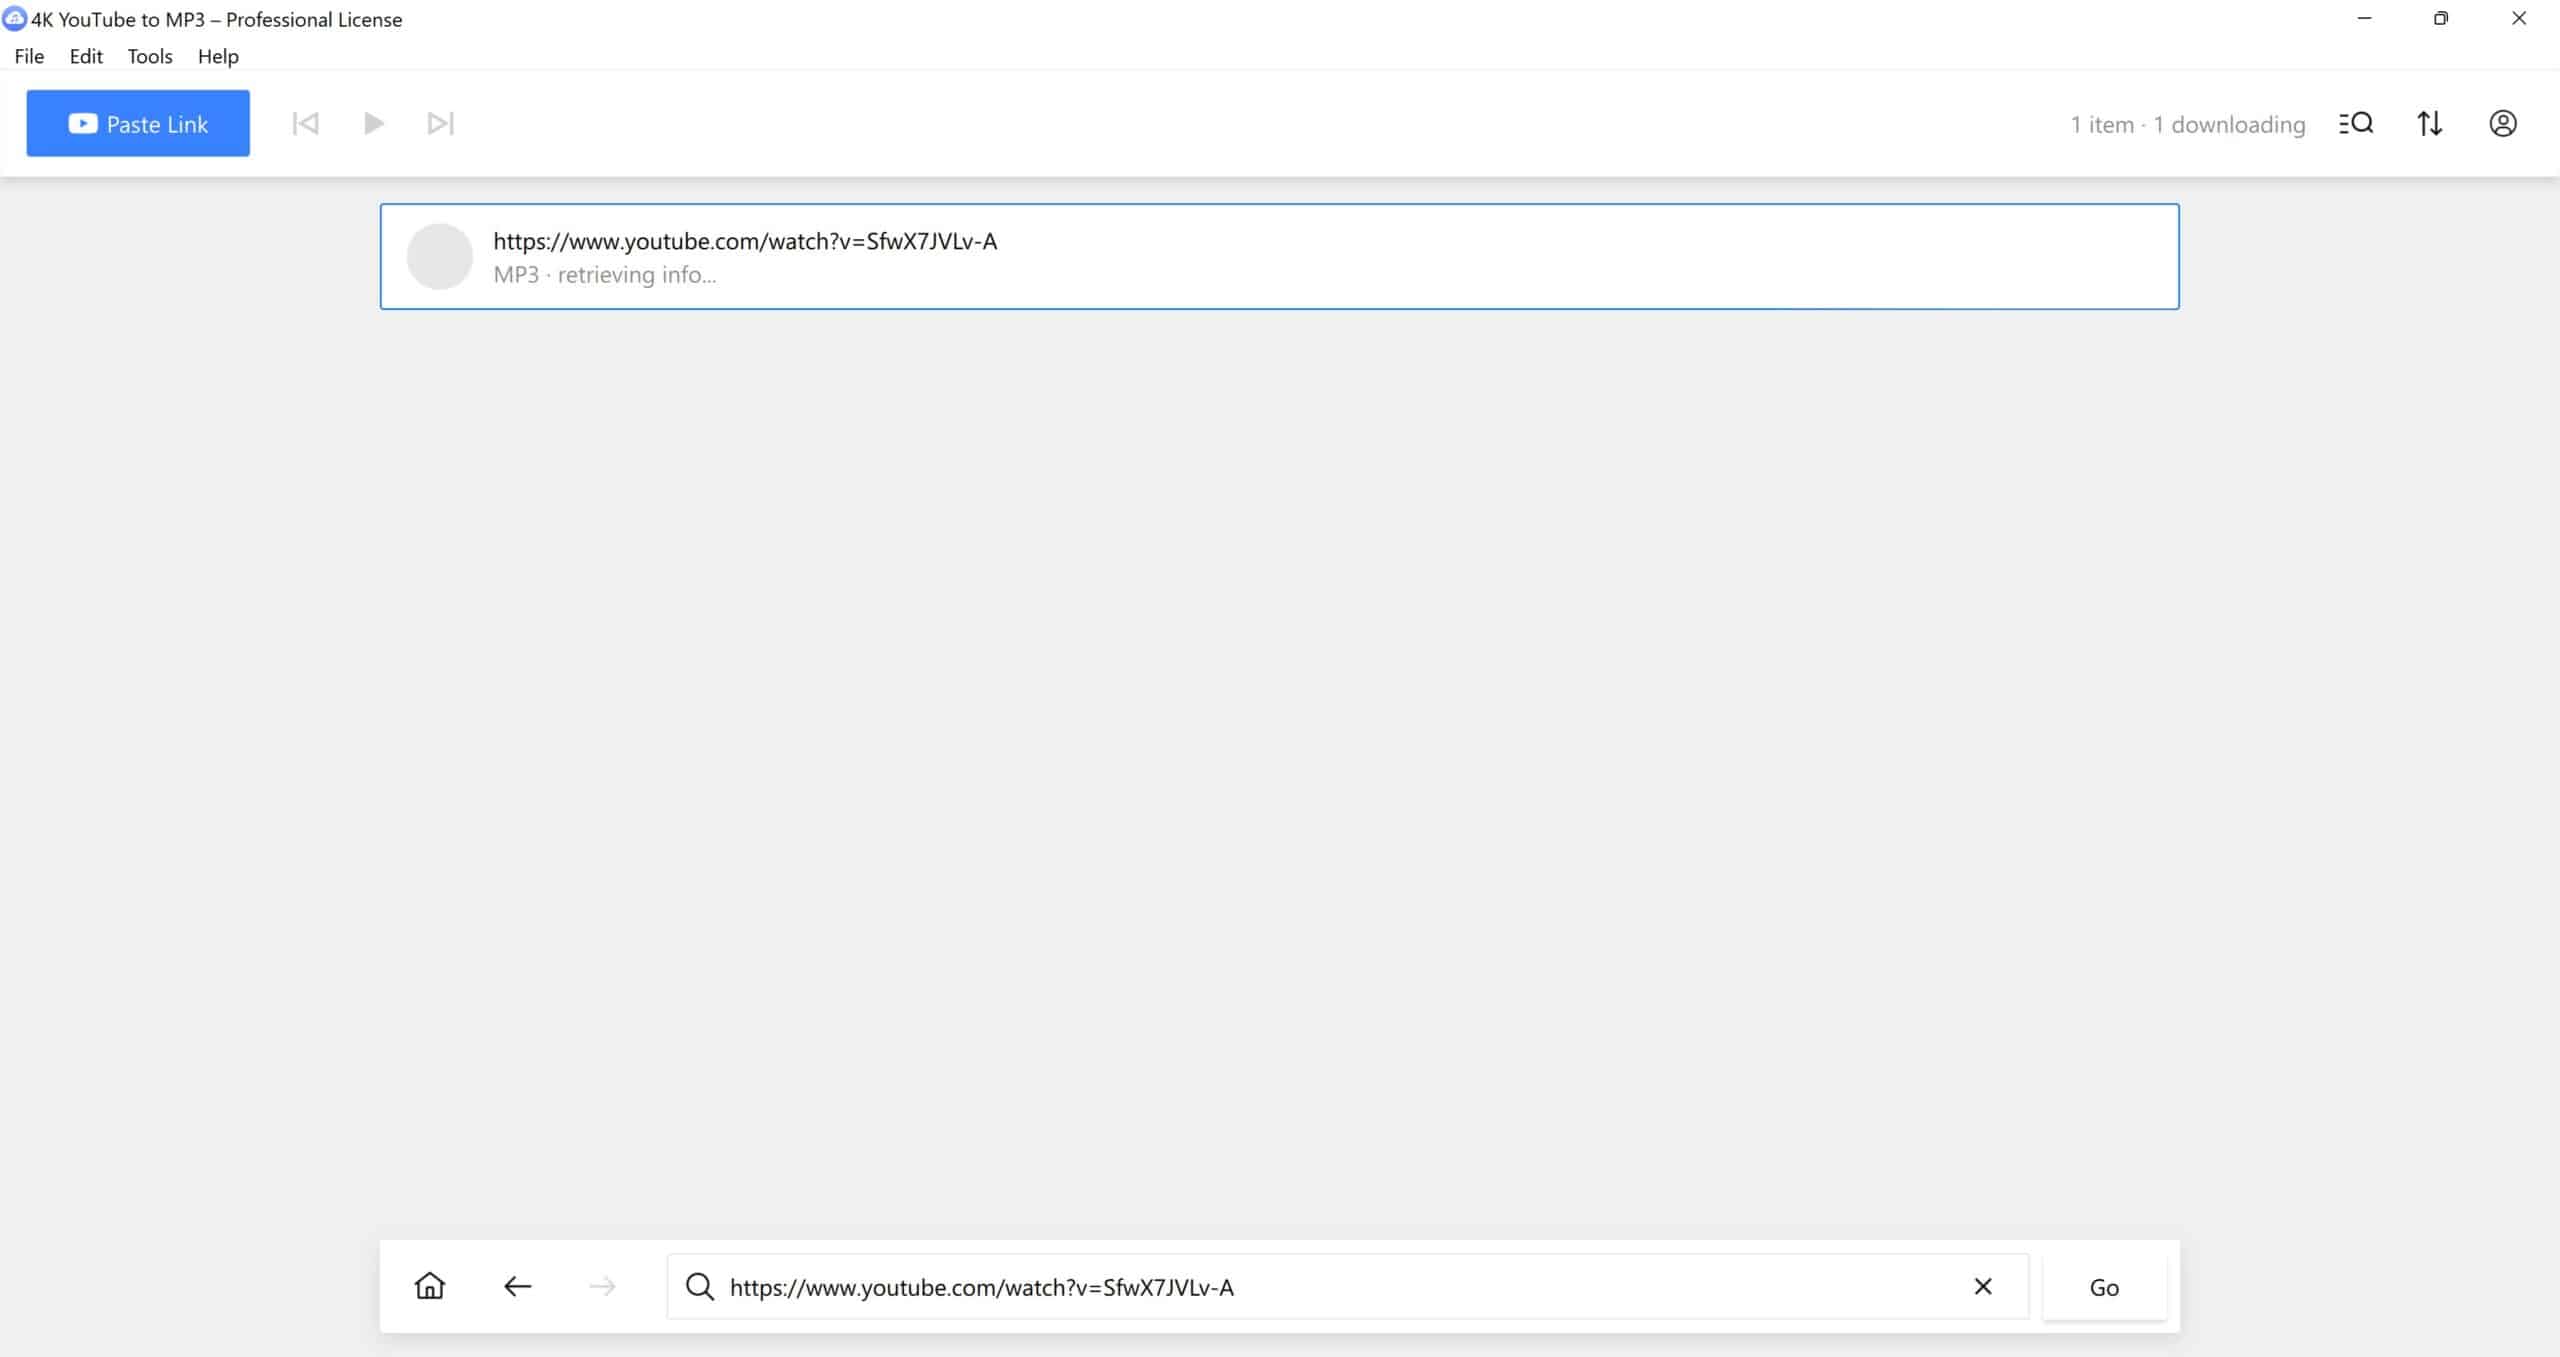The width and height of the screenshot is (2560, 1357).
Task: Click the Go button to navigate
Action: [x=2105, y=1286]
